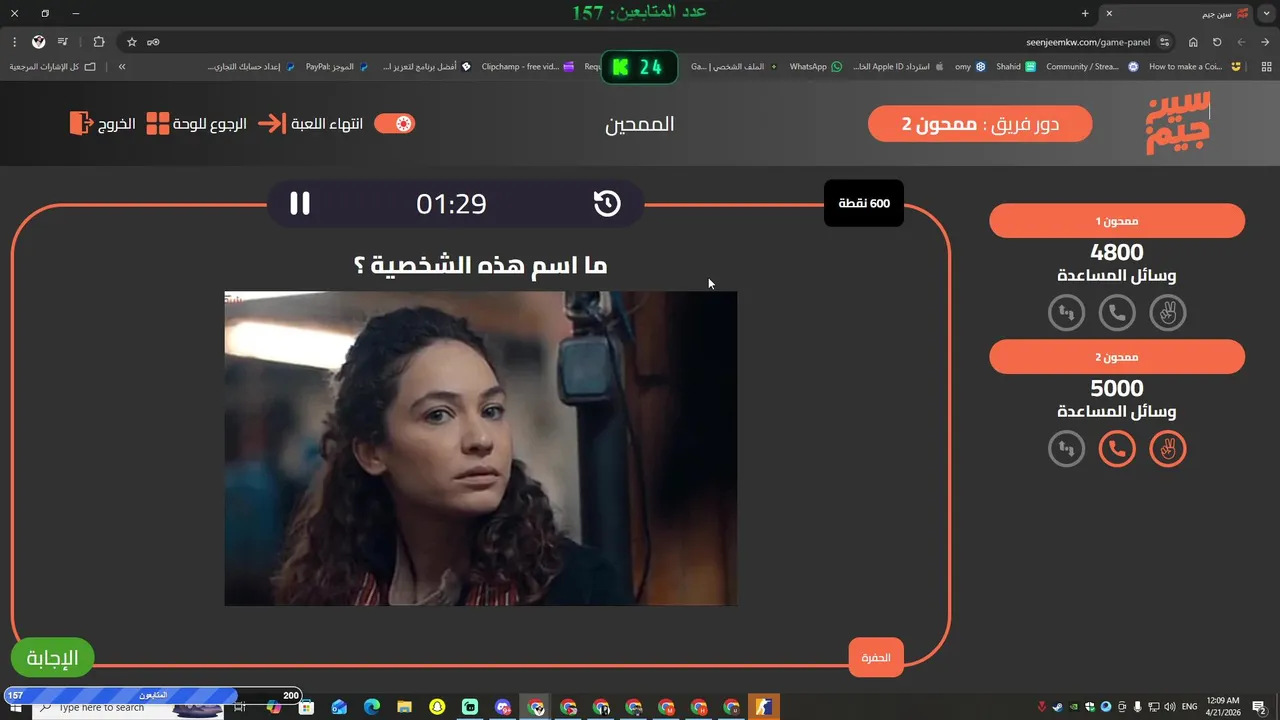
Task: Use ممحون 2 team's phone call lifeline
Action: (x=1117, y=448)
